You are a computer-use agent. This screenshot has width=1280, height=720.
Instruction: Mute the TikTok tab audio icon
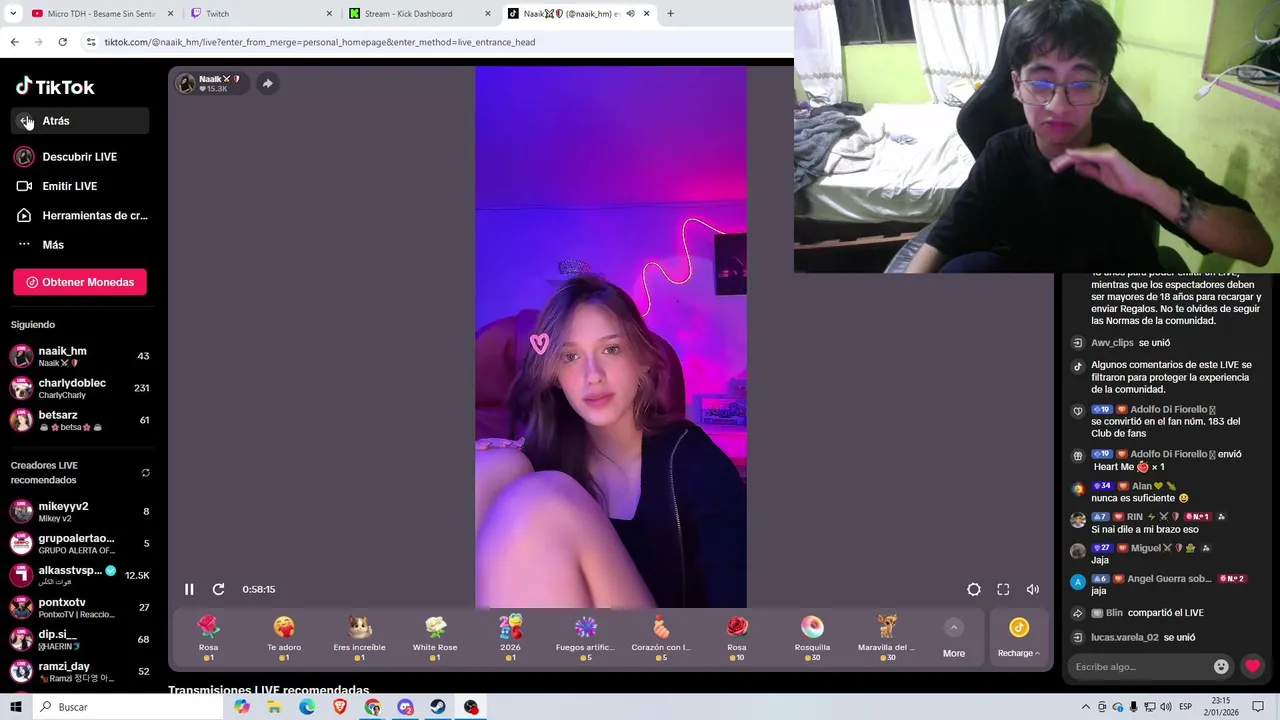630,13
